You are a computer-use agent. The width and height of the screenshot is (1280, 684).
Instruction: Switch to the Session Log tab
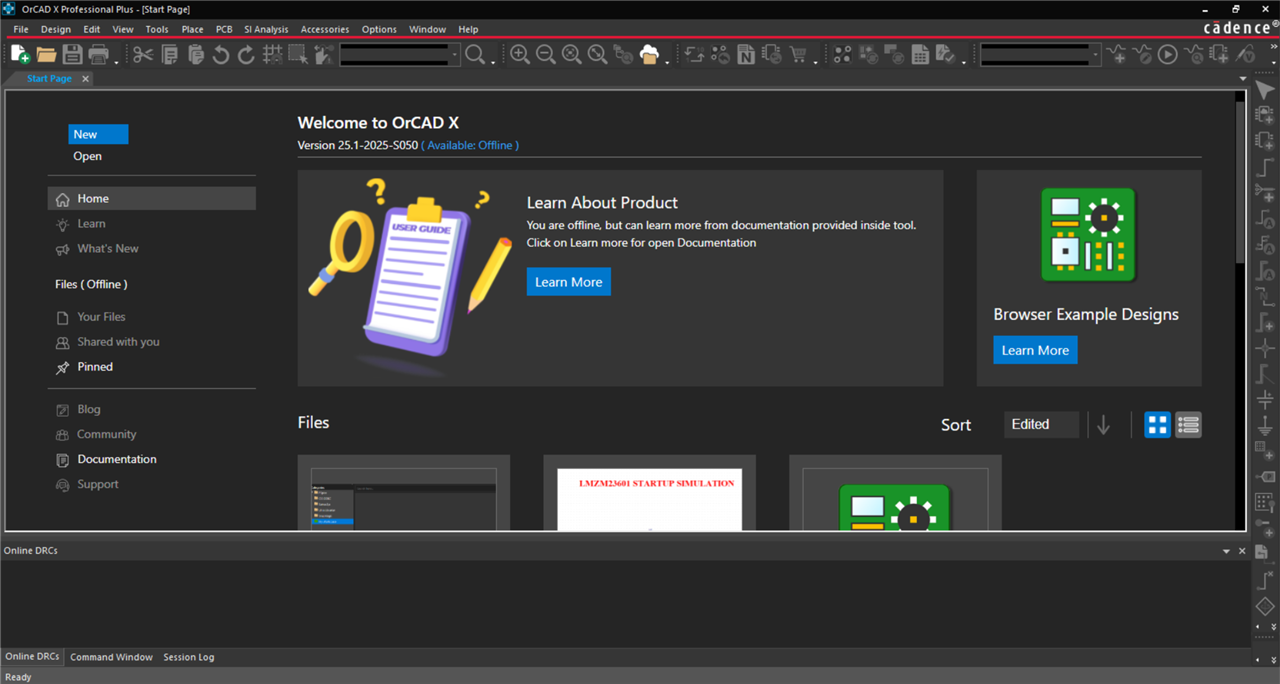coord(189,657)
